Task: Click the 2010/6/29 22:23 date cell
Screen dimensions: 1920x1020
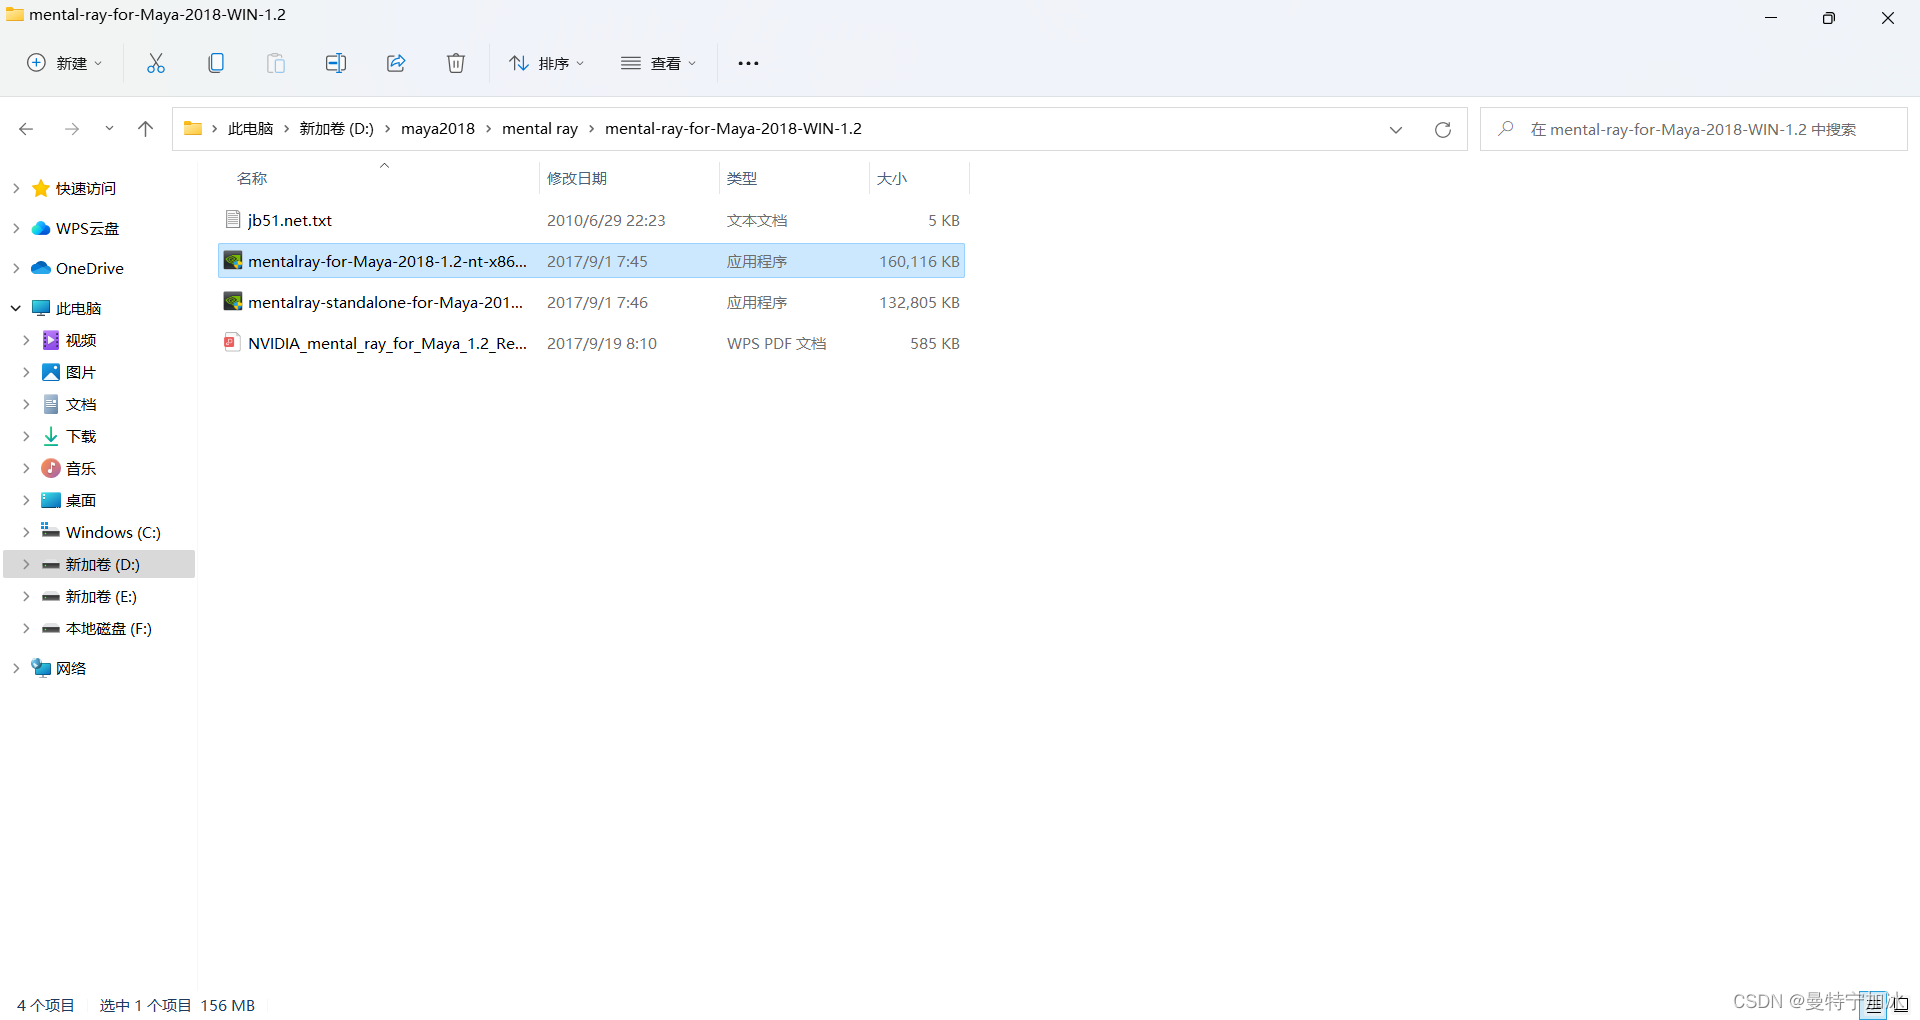Action: (x=606, y=220)
